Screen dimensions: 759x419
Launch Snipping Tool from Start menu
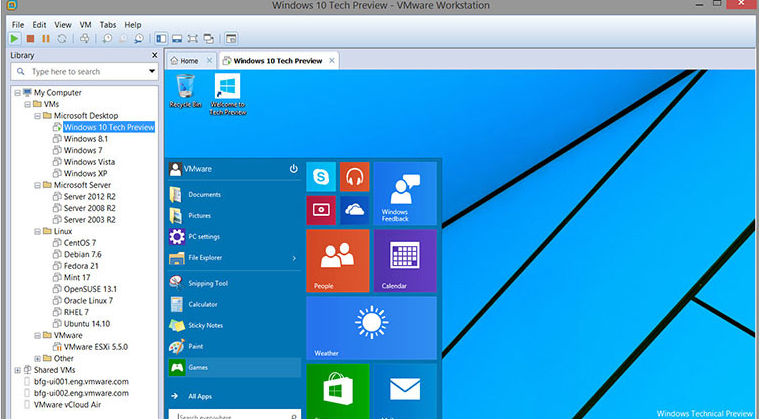(x=235, y=283)
